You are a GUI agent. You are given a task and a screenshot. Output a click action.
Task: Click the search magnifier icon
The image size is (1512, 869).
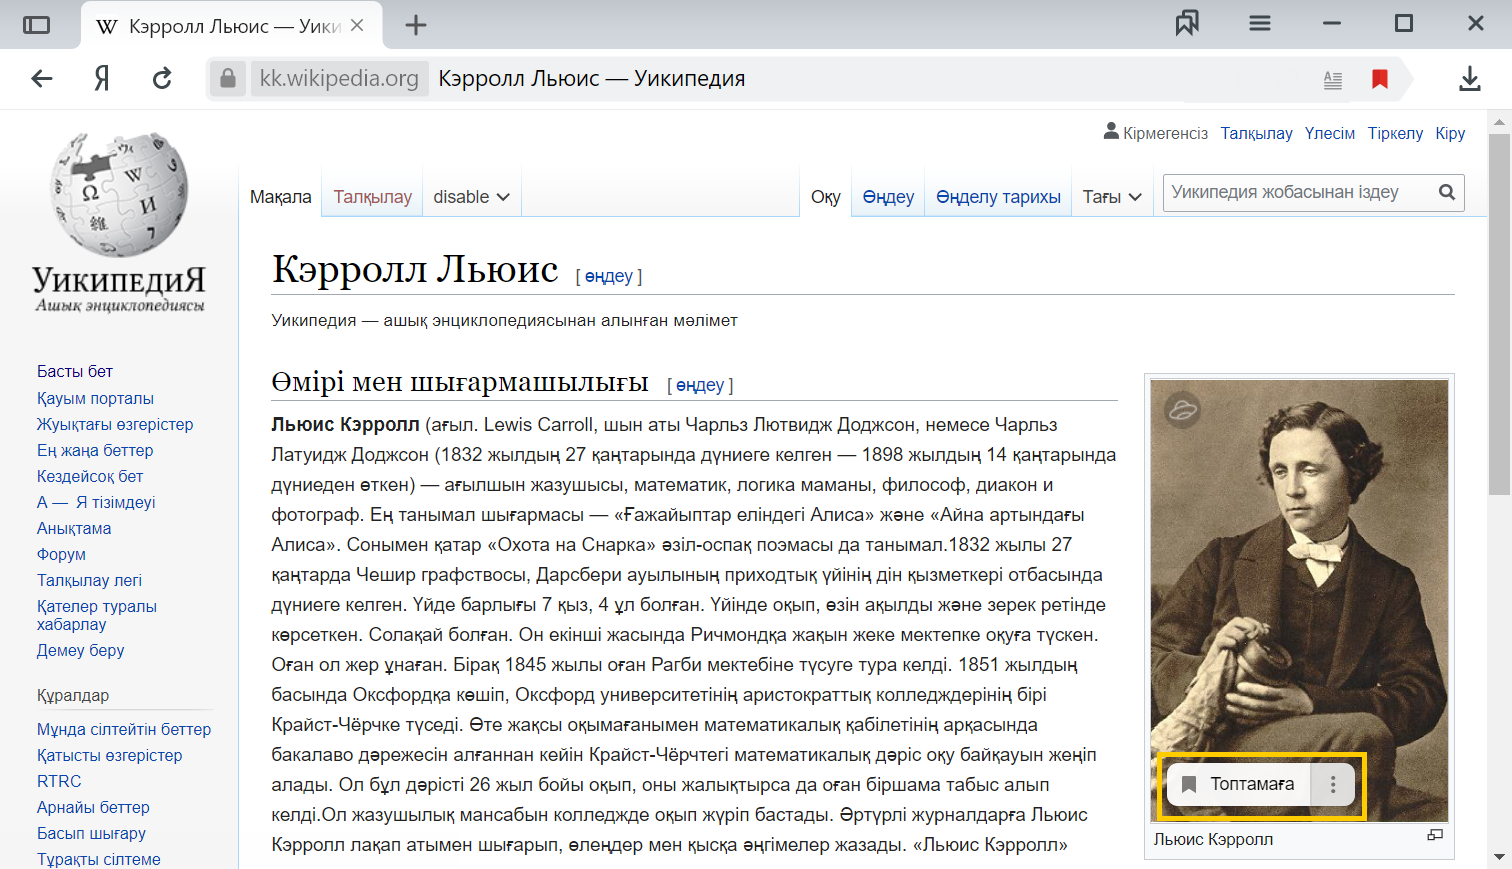pyautogui.click(x=1447, y=192)
